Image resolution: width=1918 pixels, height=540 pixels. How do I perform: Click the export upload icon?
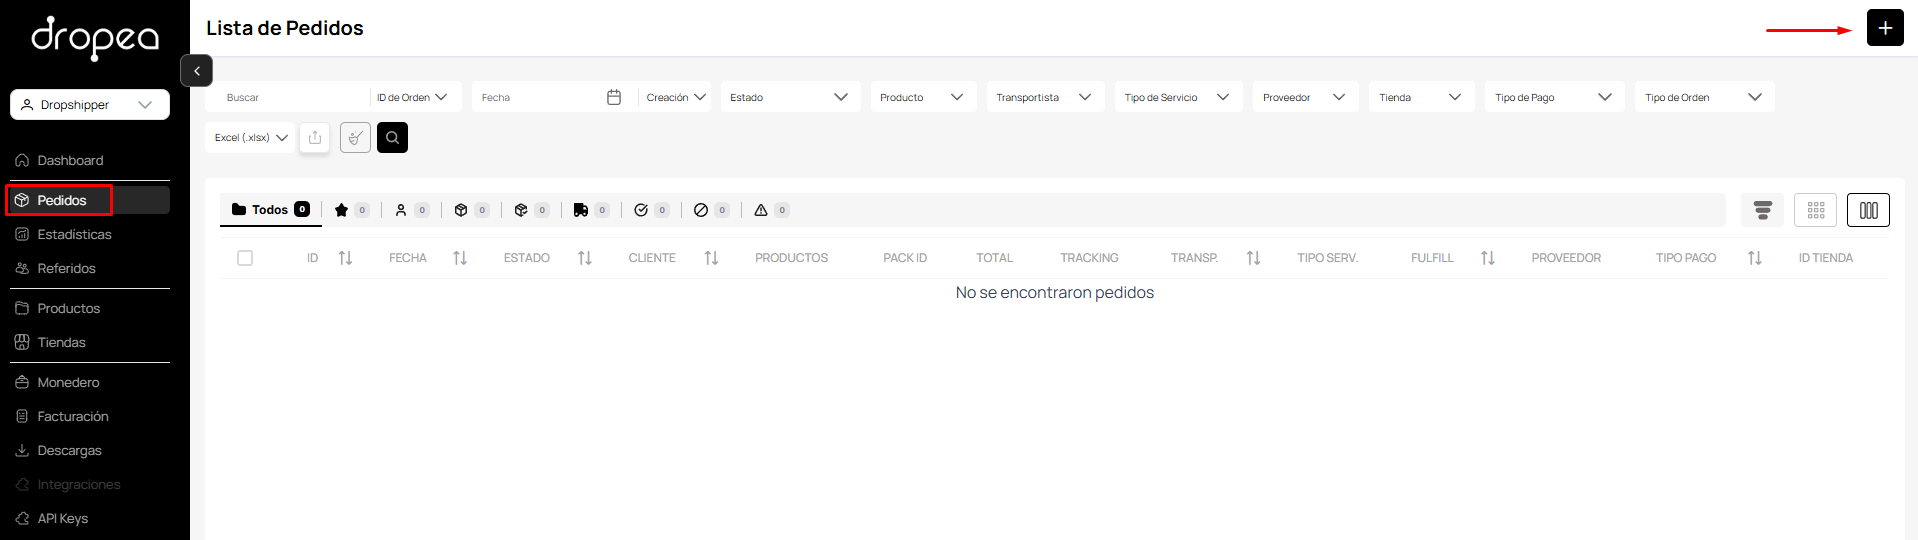point(315,137)
